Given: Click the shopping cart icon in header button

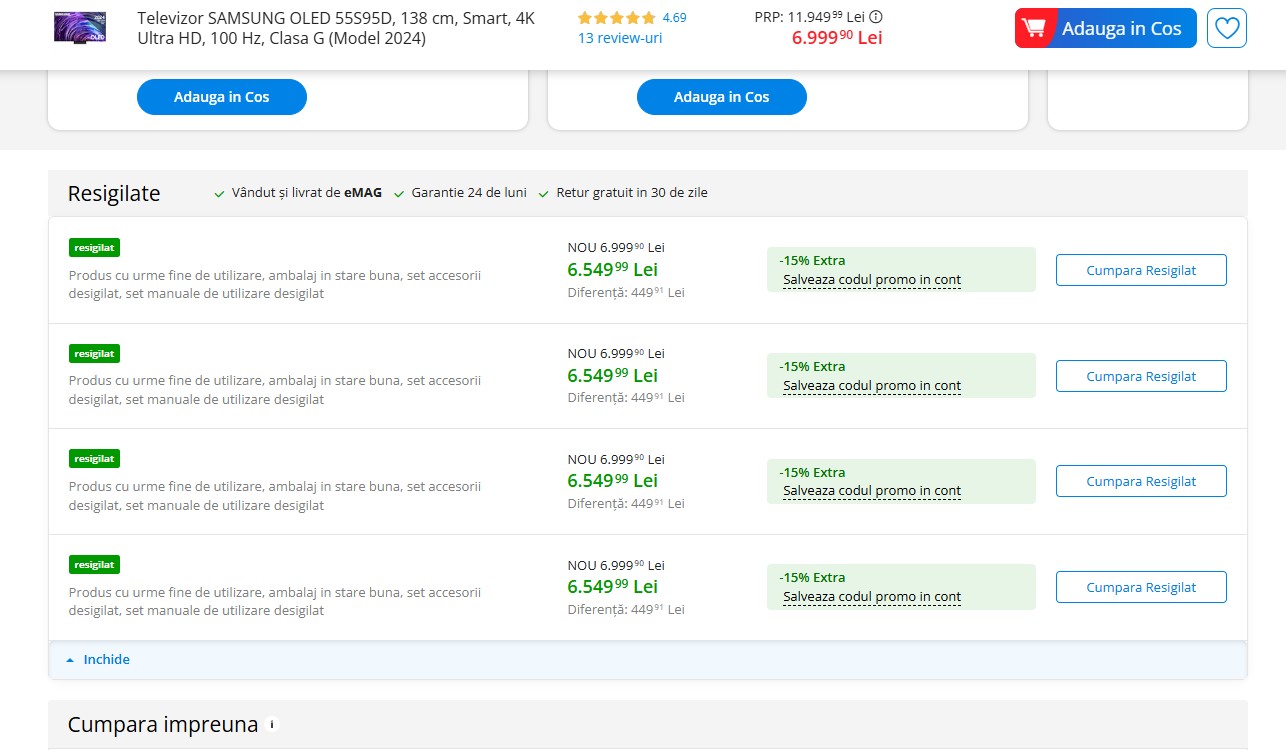Looking at the screenshot, I should point(1034,28).
